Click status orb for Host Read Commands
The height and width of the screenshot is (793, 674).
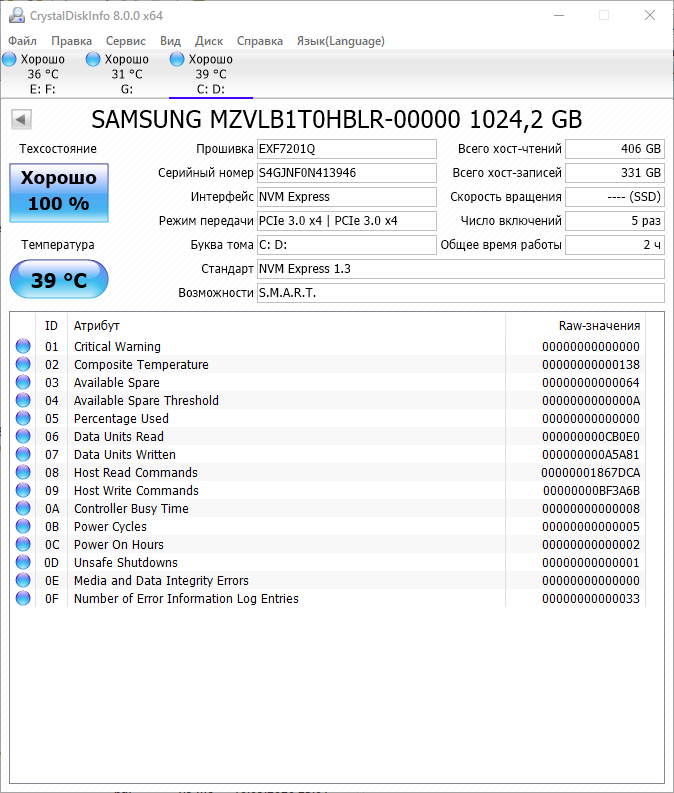(23, 472)
